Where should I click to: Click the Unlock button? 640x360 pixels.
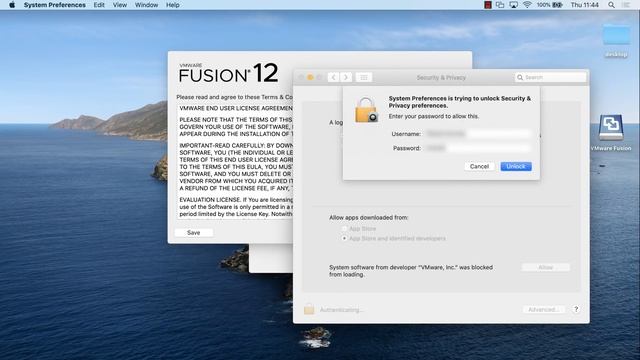click(516, 166)
